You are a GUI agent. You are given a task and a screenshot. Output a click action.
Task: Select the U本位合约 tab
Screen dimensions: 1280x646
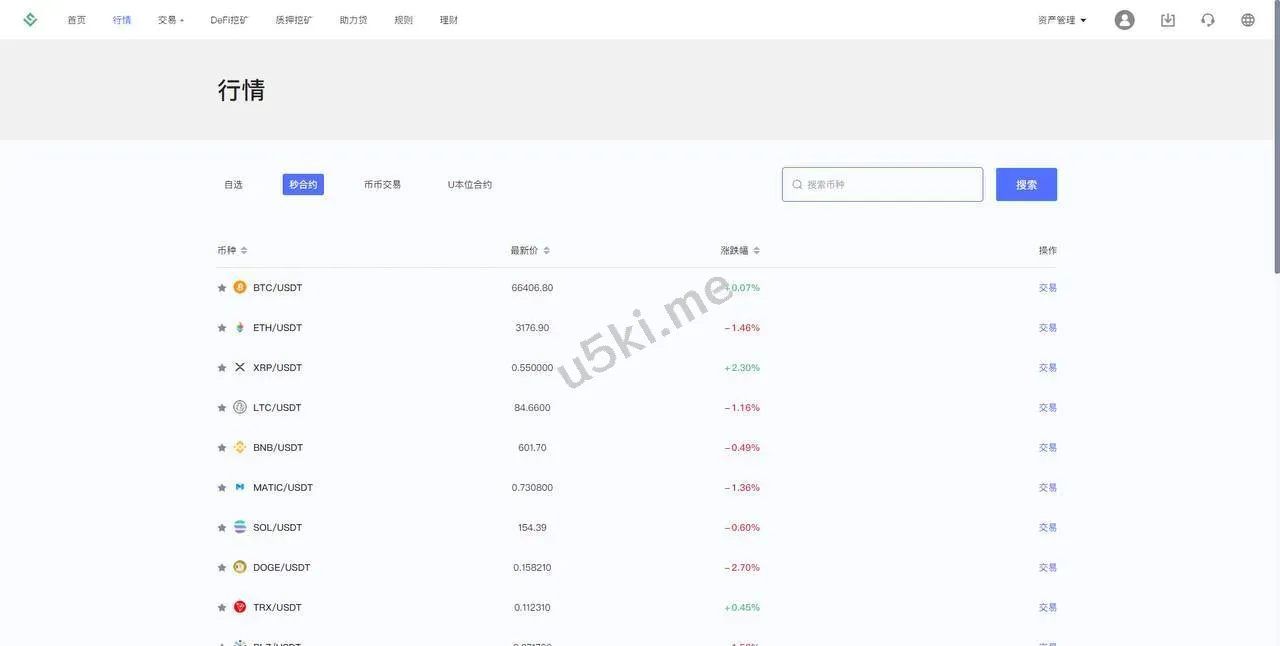coord(469,185)
